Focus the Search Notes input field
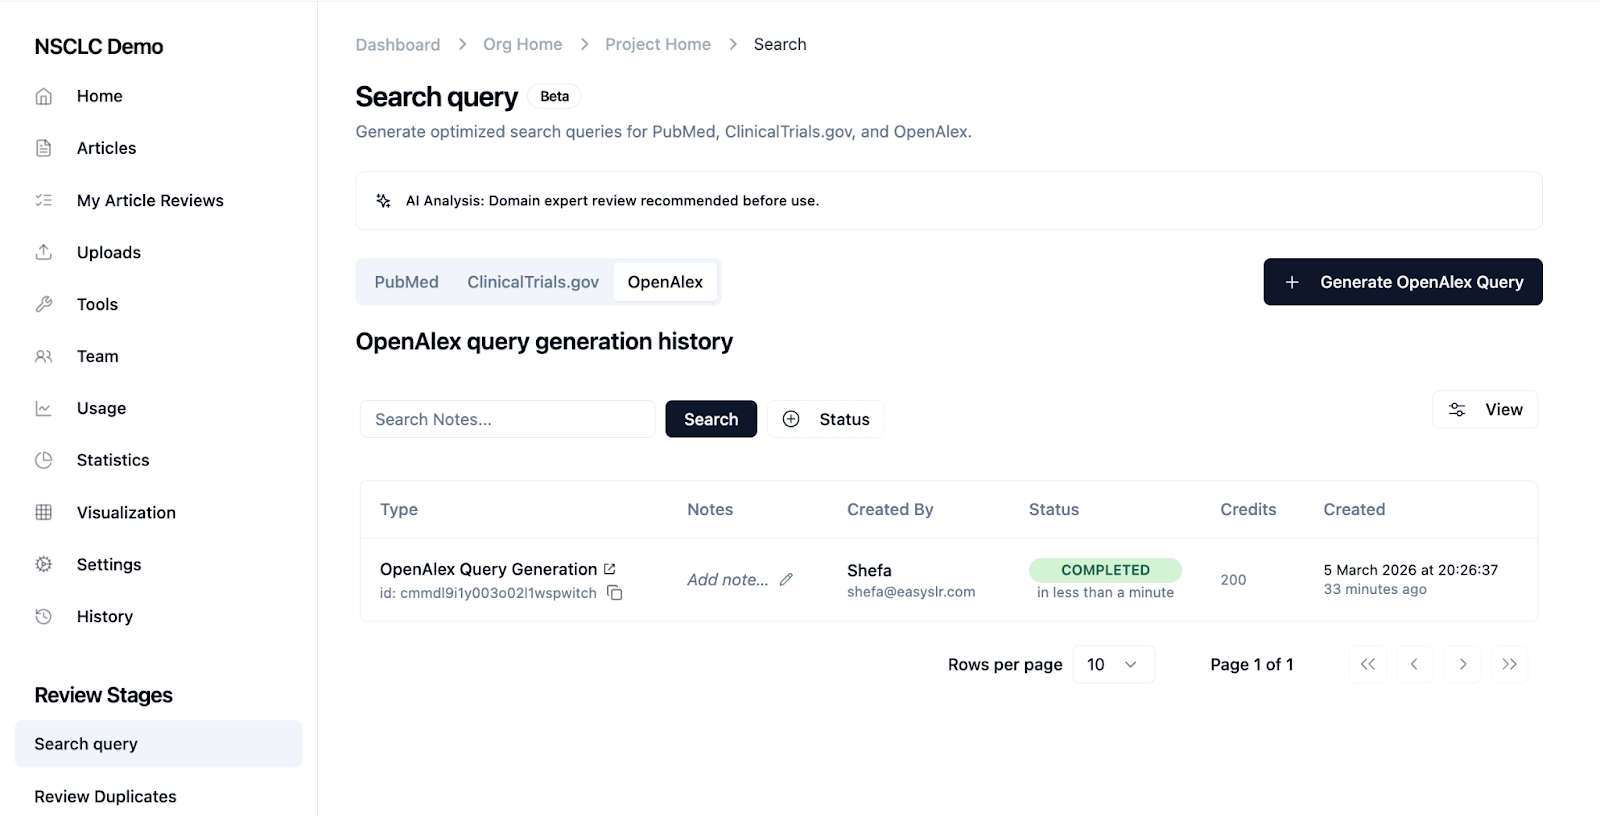Viewport: 1600px width, 816px height. (507, 419)
